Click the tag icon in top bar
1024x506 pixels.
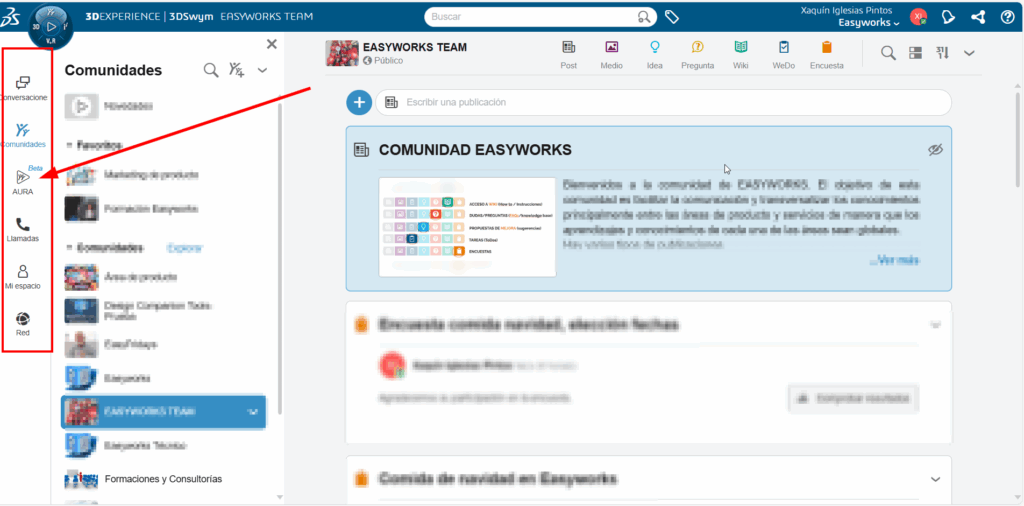[x=671, y=16]
